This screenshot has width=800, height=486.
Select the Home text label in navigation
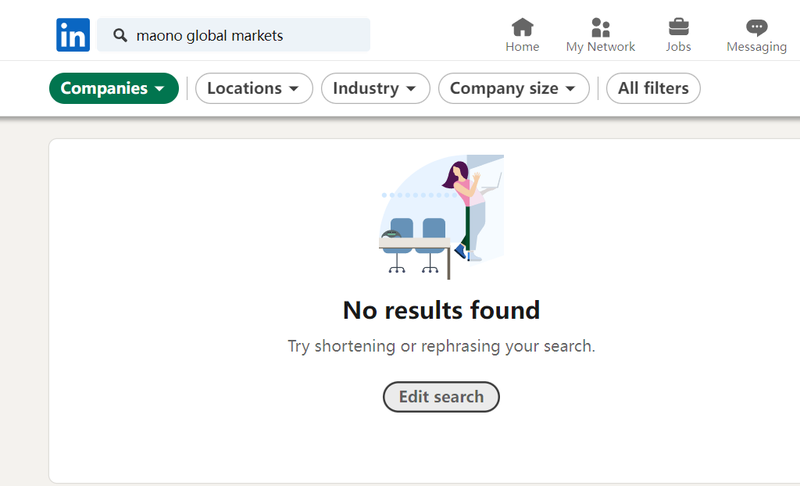[522, 47]
